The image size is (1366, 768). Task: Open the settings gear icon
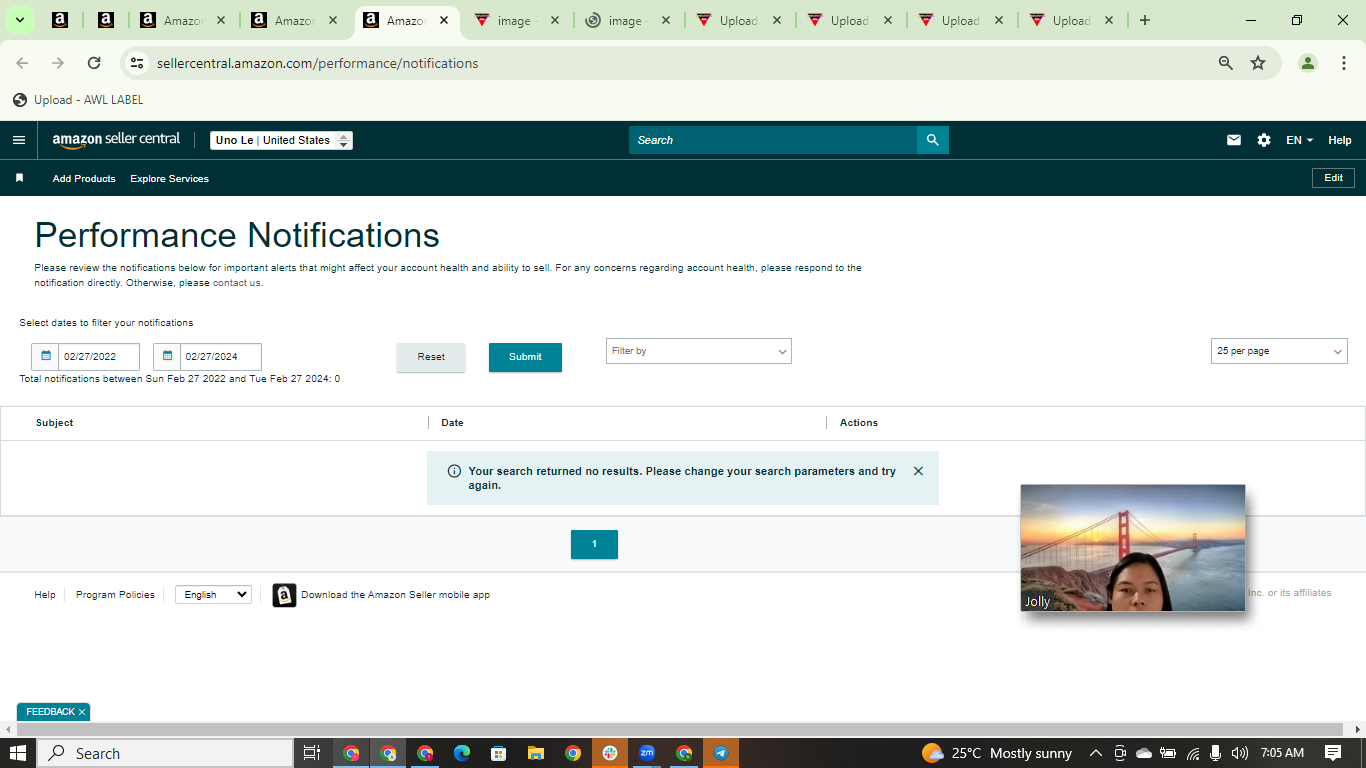[x=1264, y=140]
